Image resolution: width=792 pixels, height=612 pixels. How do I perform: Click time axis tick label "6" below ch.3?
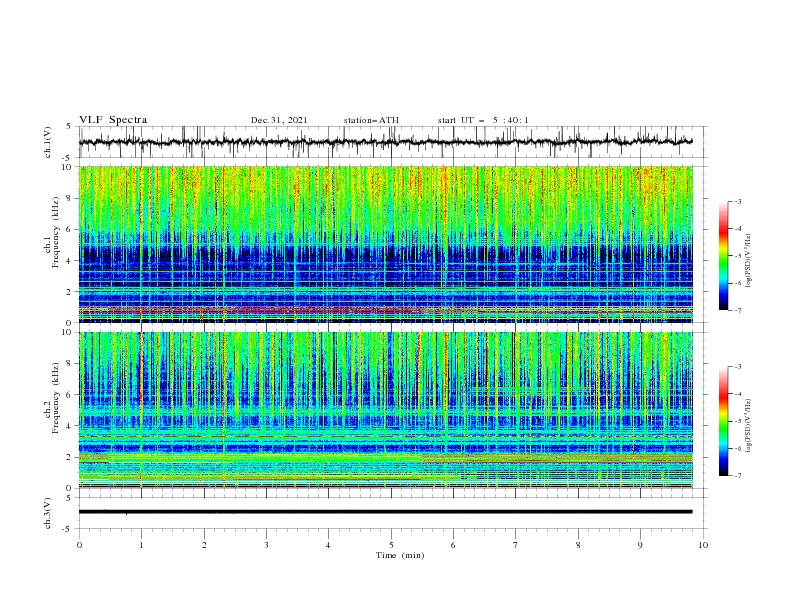coord(453,545)
